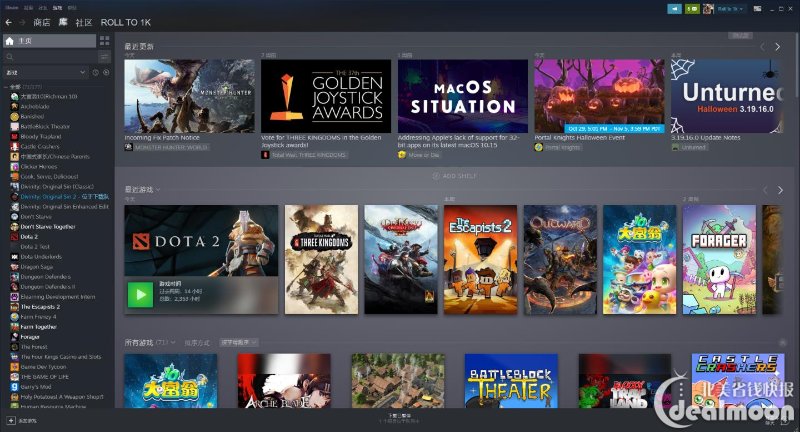Viewport: 800px width, 432px height.
Task: Open BattleBlock Theater cover in all games
Action: click(x=511, y=381)
